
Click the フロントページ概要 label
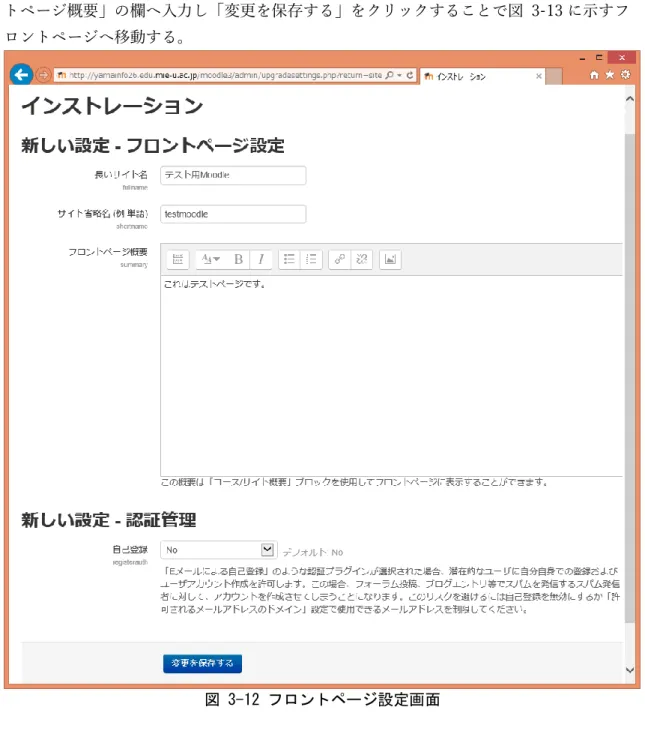coord(108,252)
